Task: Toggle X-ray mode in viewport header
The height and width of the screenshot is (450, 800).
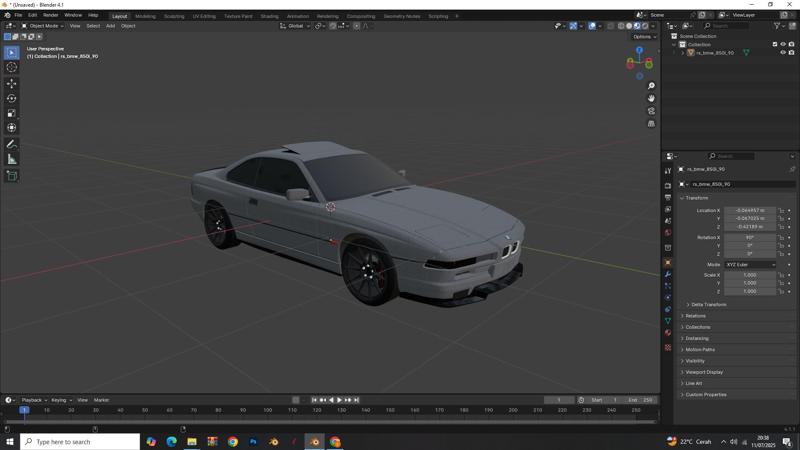Action: tap(610, 26)
